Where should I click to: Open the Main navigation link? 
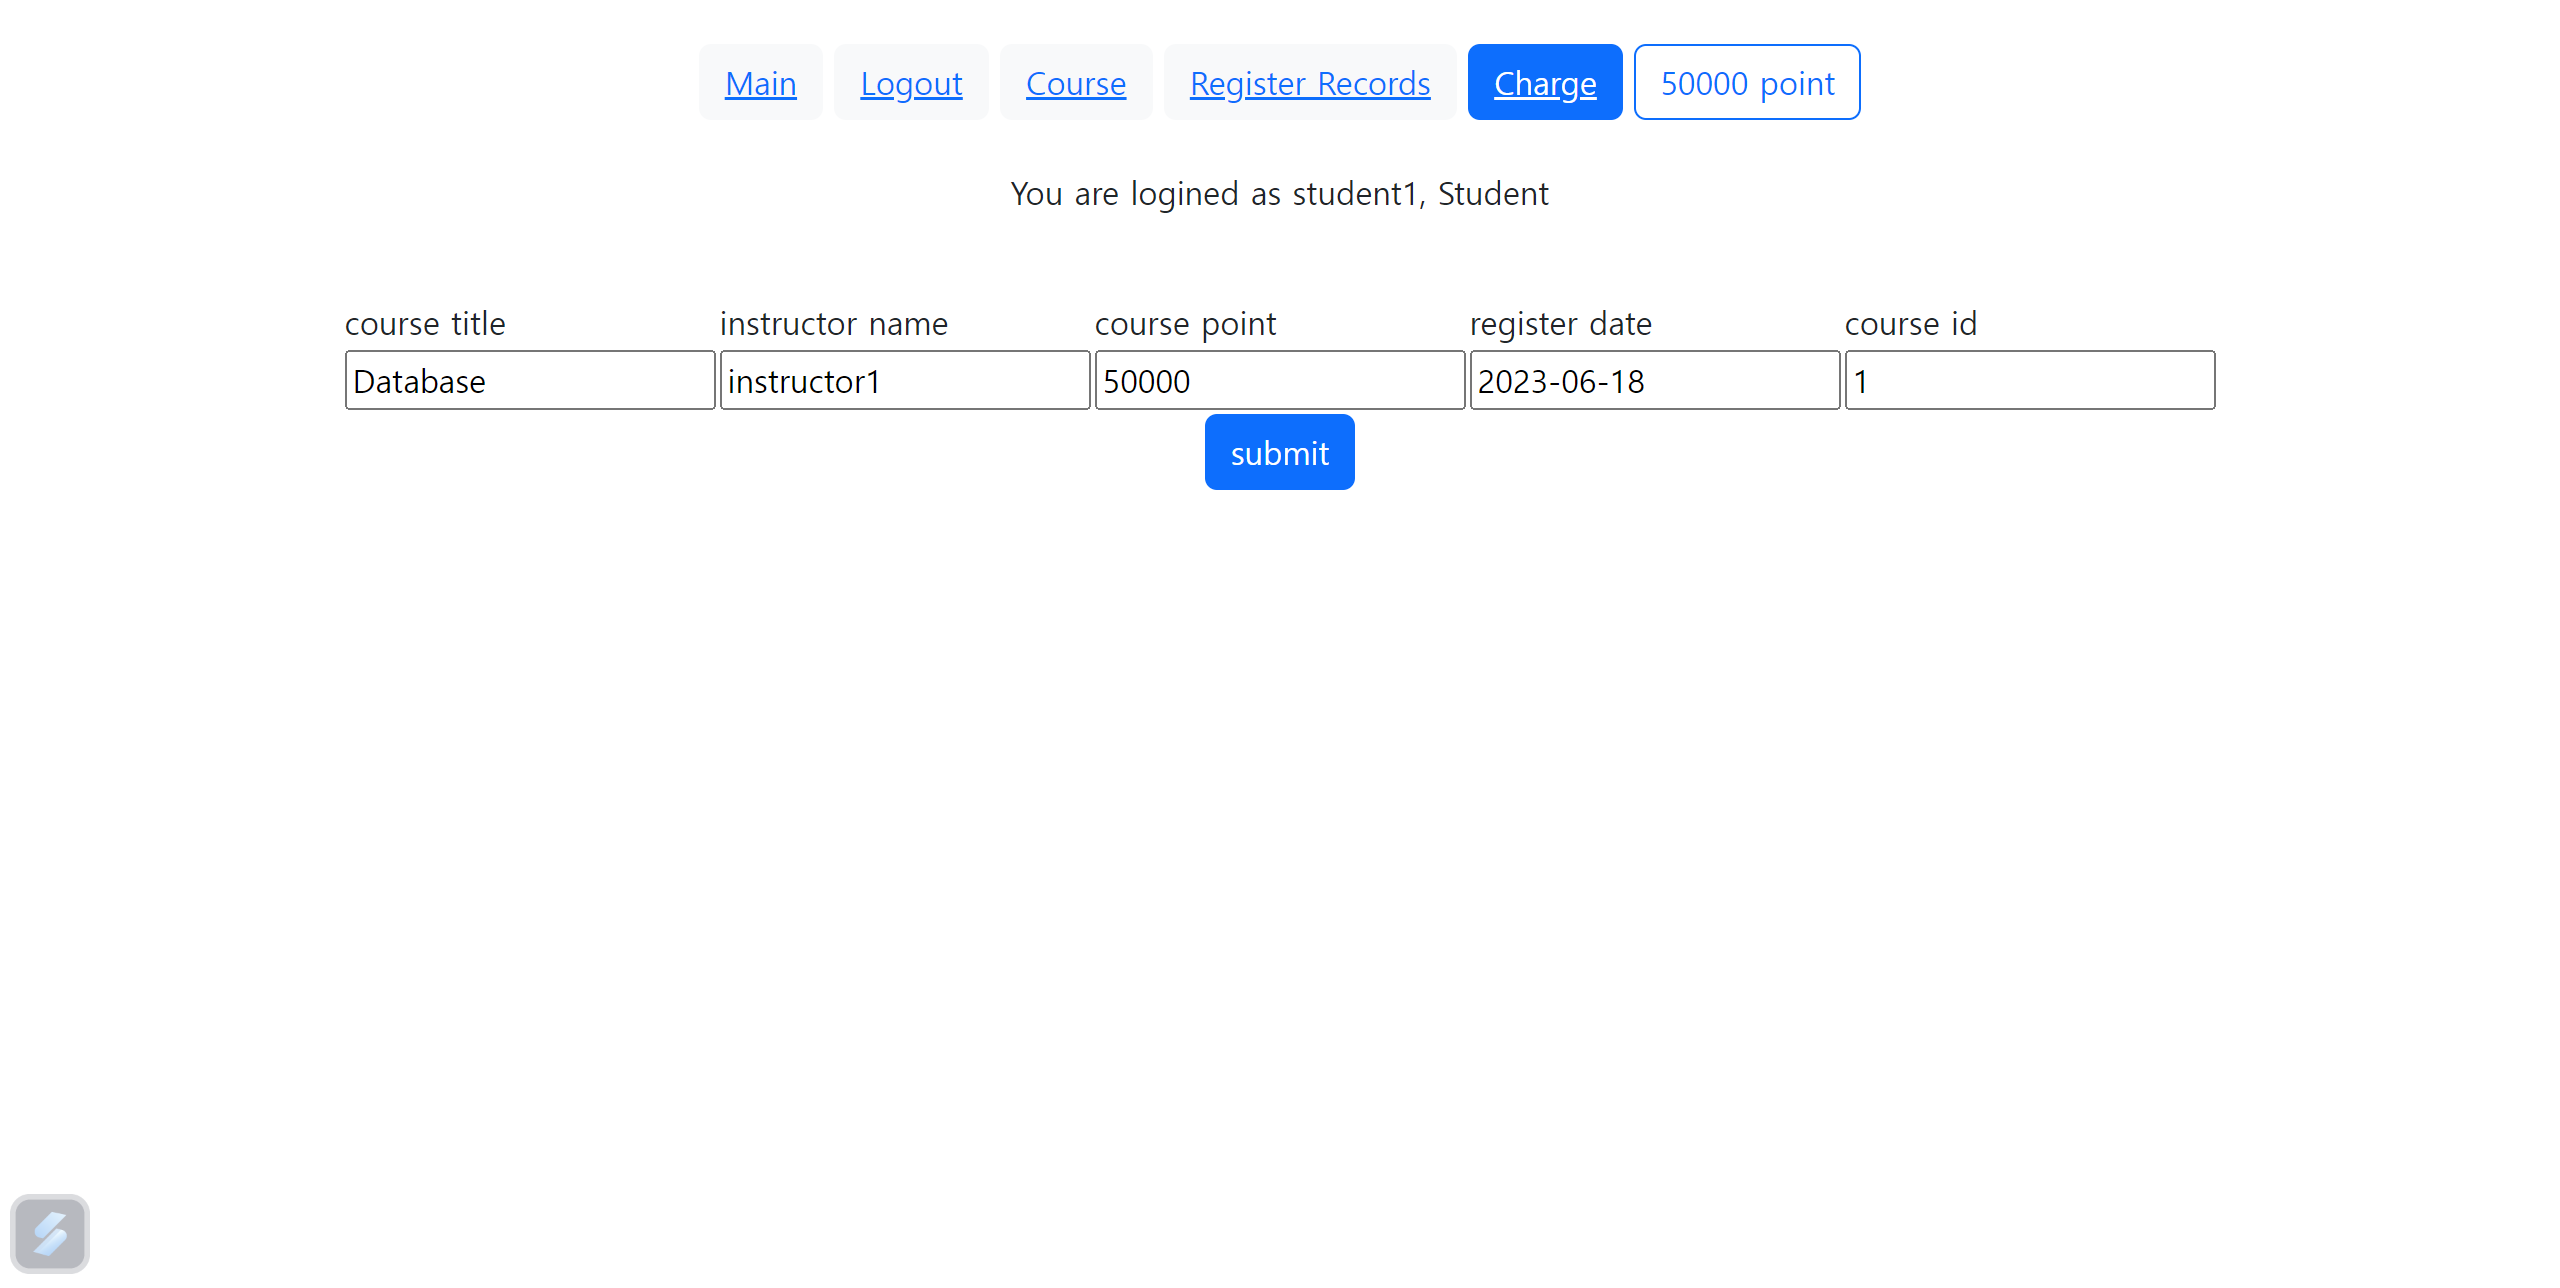(760, 83)
